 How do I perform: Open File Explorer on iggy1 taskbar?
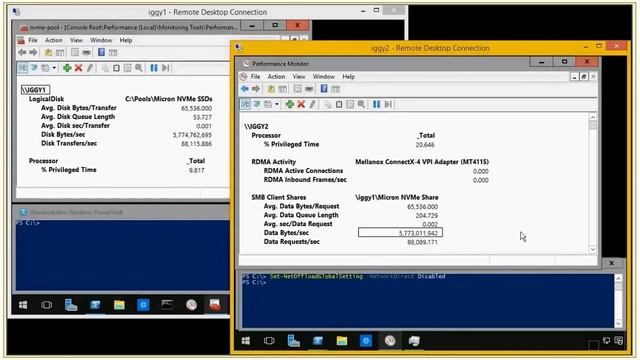119,305
